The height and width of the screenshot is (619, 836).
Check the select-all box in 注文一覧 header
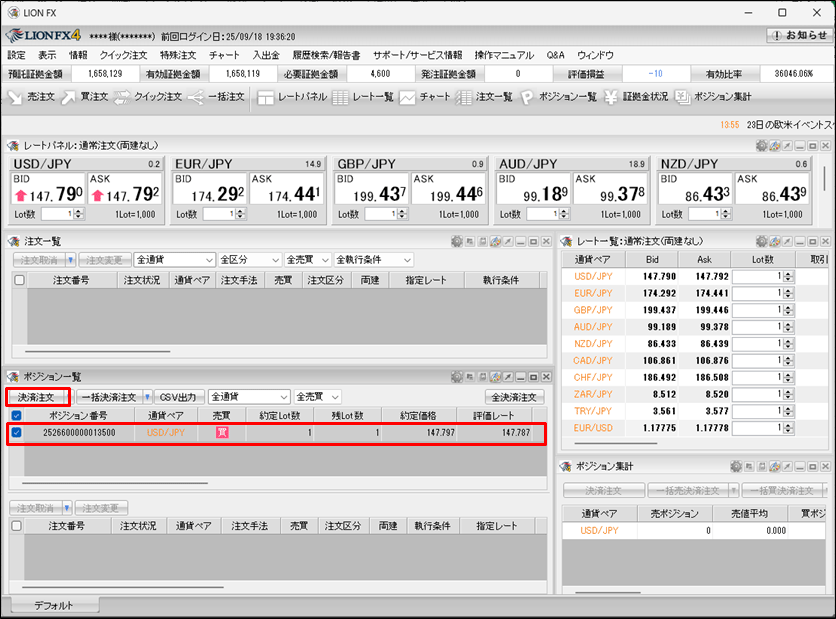[x=19, y=281]
